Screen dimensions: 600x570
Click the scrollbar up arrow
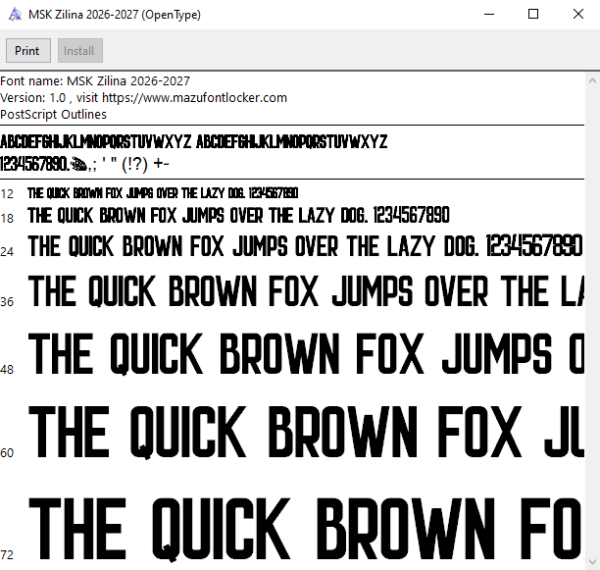592,81
